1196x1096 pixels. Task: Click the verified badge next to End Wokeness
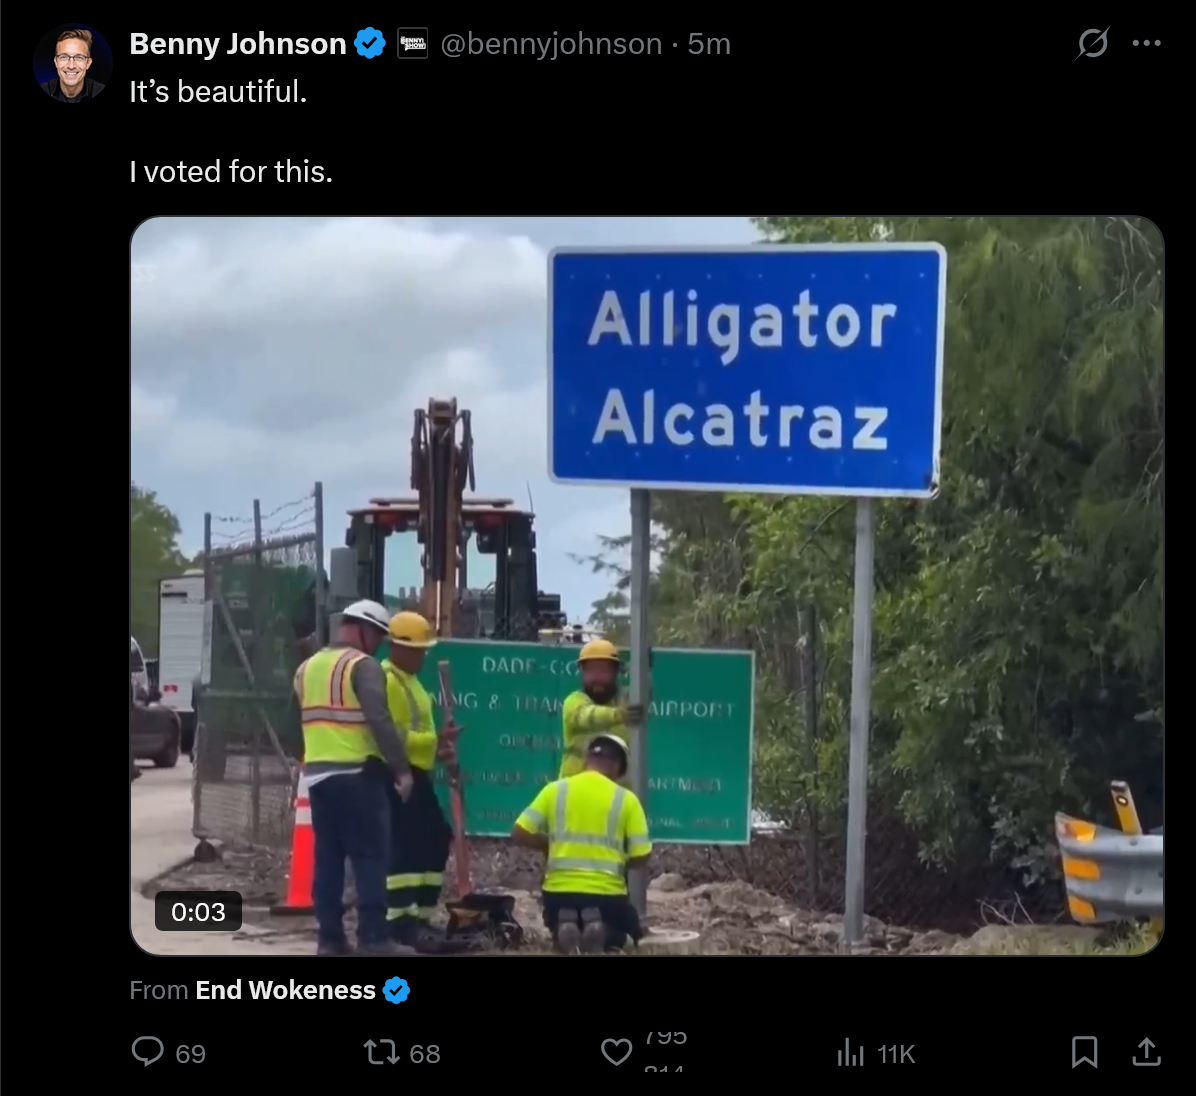396,990
